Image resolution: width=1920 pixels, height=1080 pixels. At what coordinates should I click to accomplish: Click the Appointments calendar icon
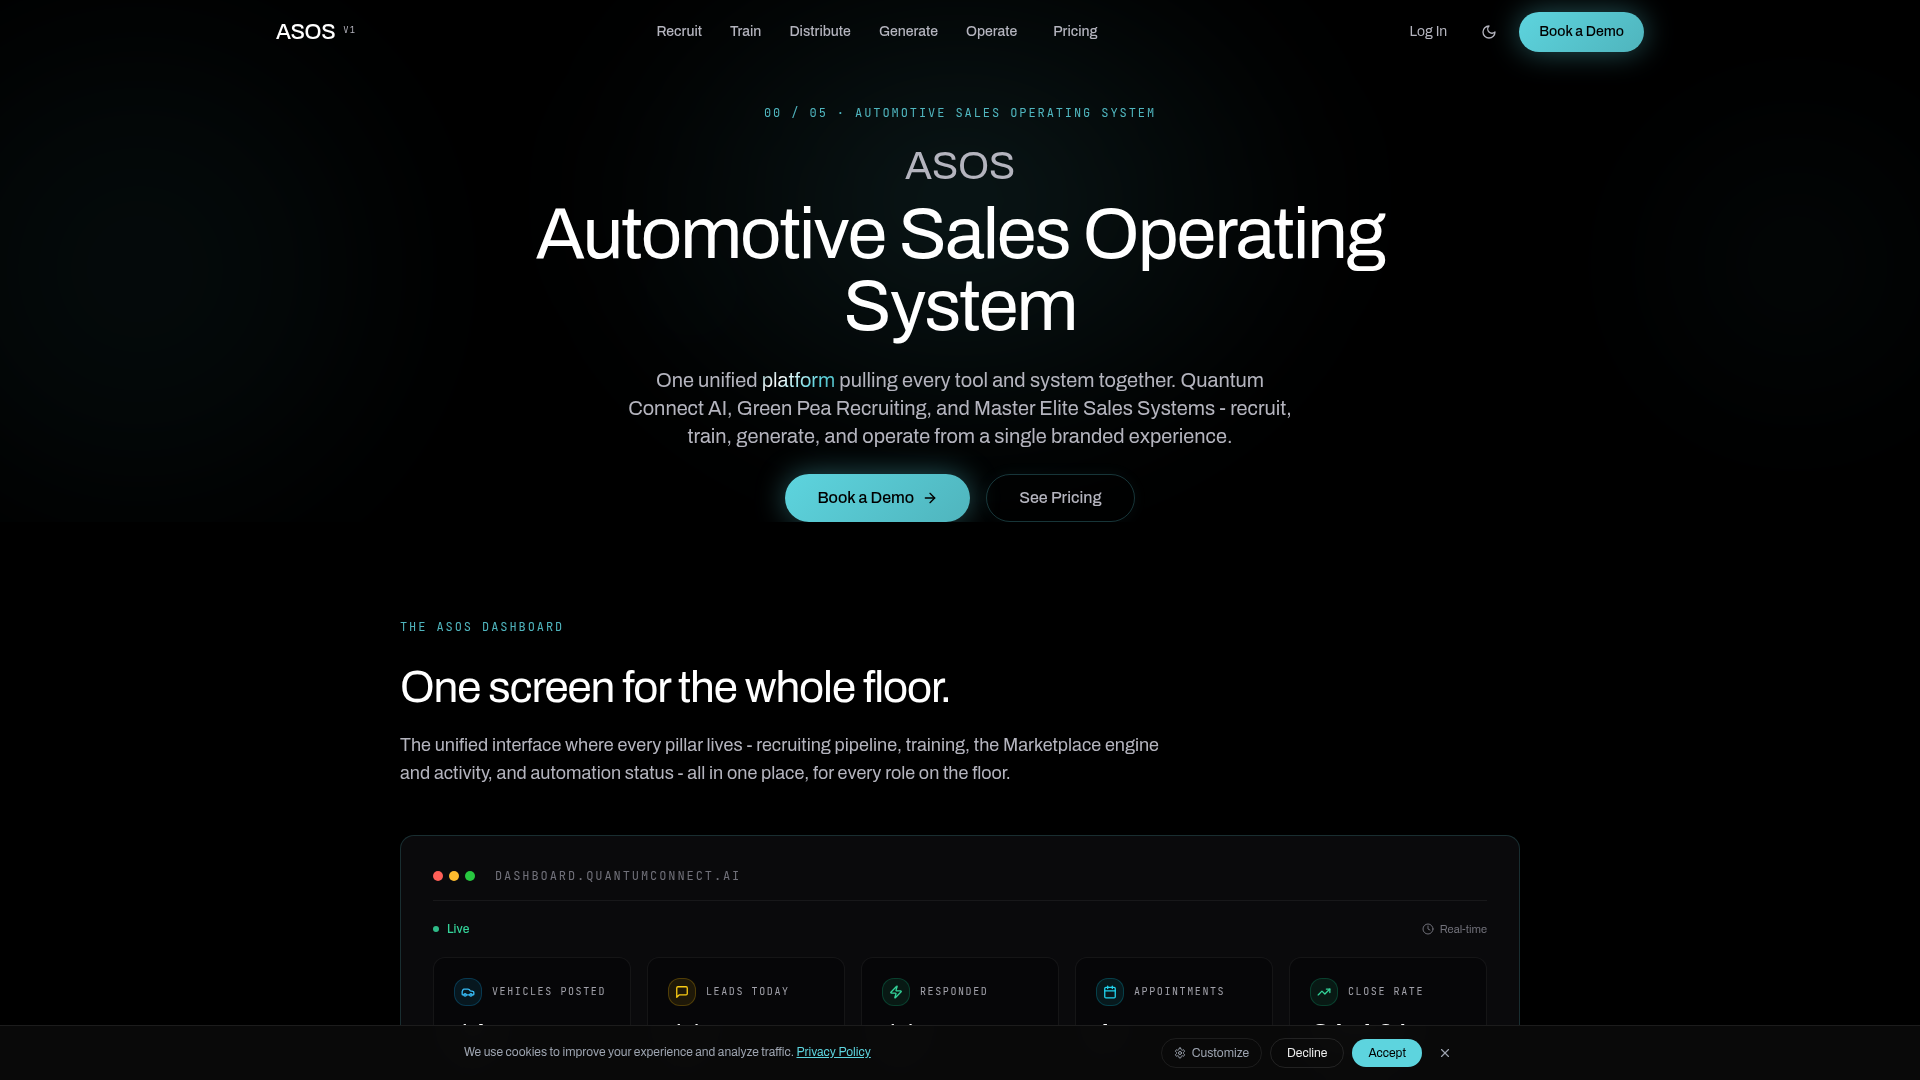[x=1110, y=992]
